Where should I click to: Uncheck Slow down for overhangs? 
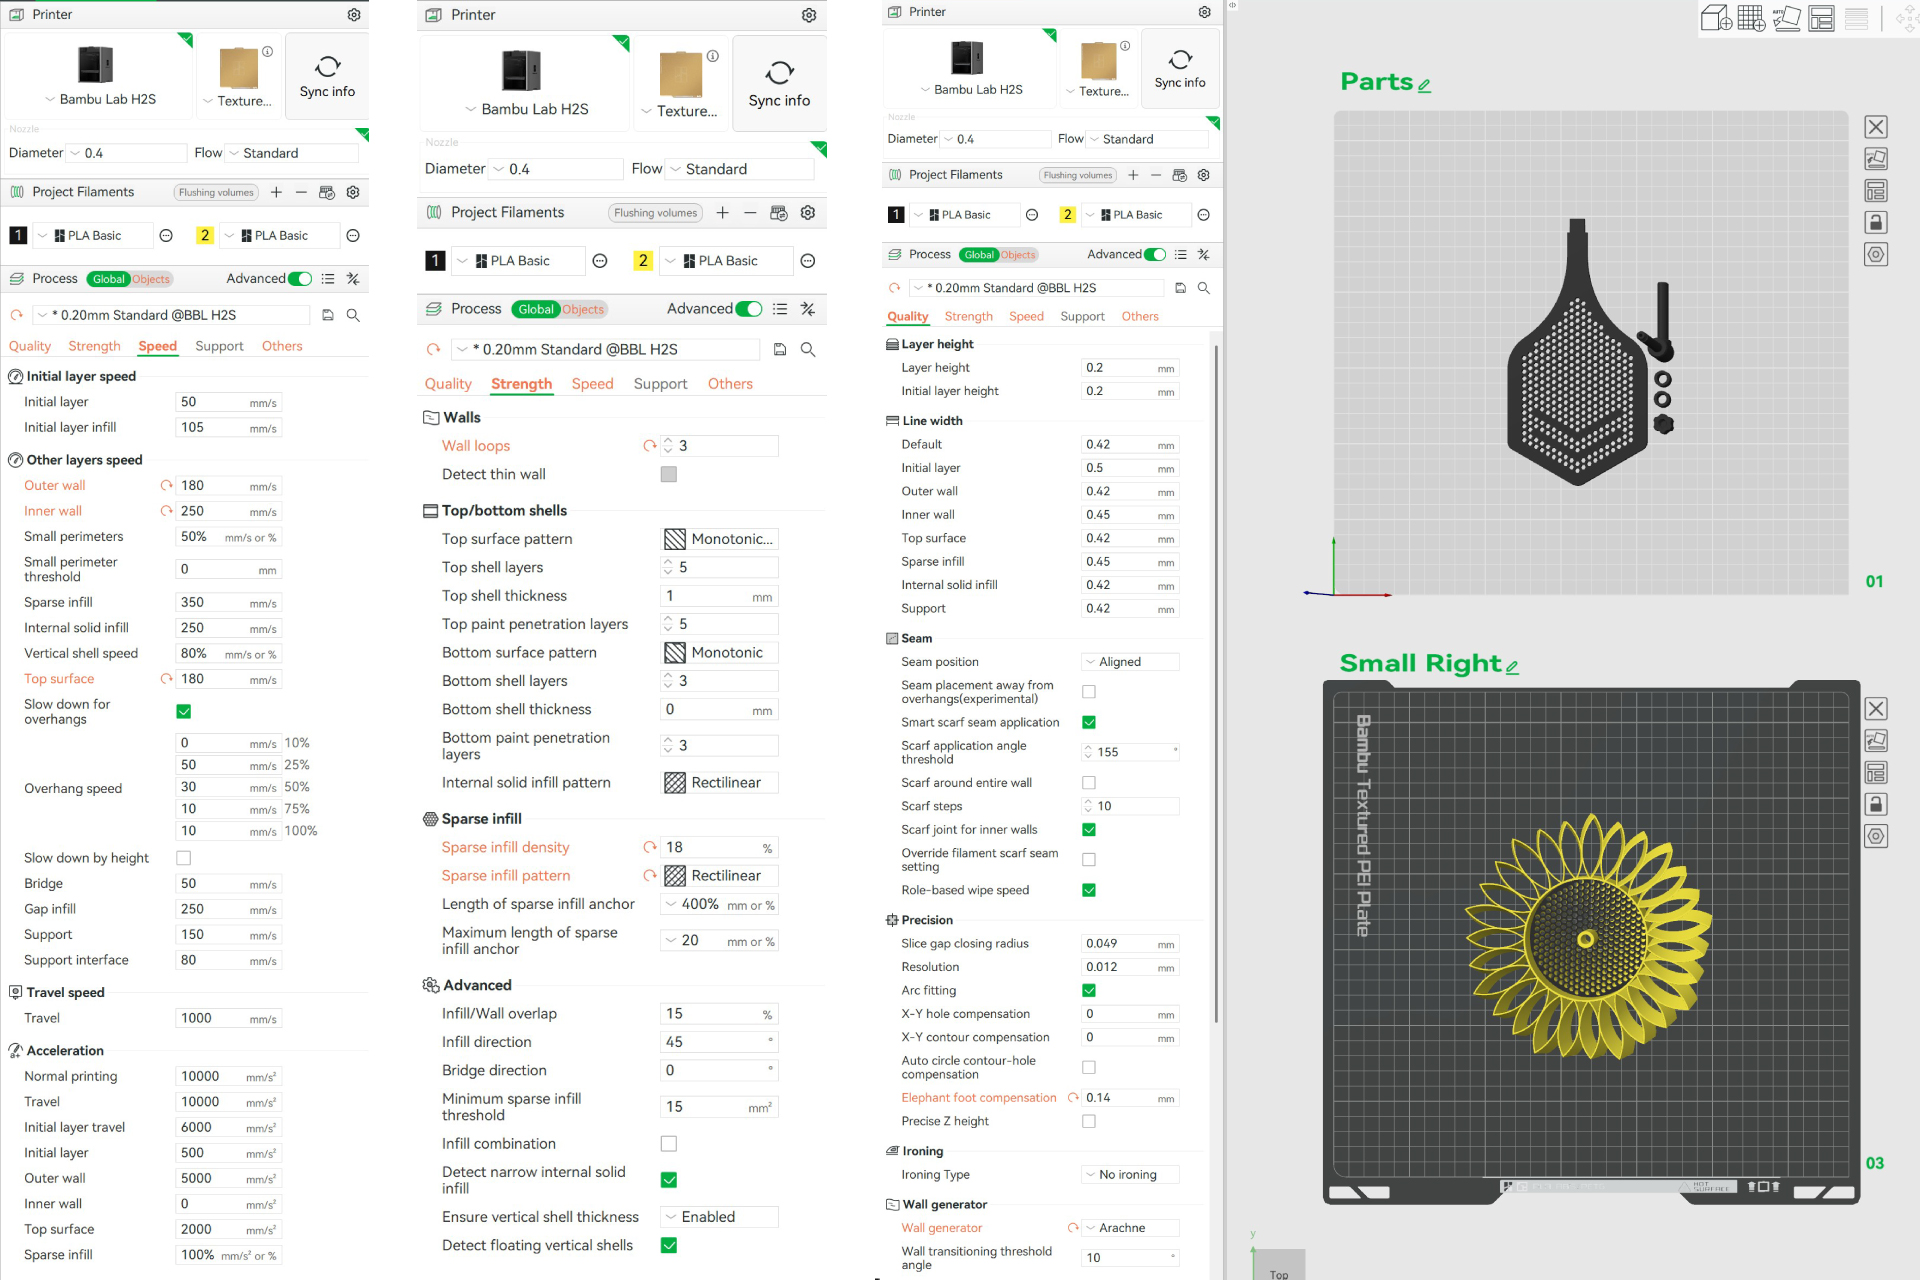[x=183, y=711]
